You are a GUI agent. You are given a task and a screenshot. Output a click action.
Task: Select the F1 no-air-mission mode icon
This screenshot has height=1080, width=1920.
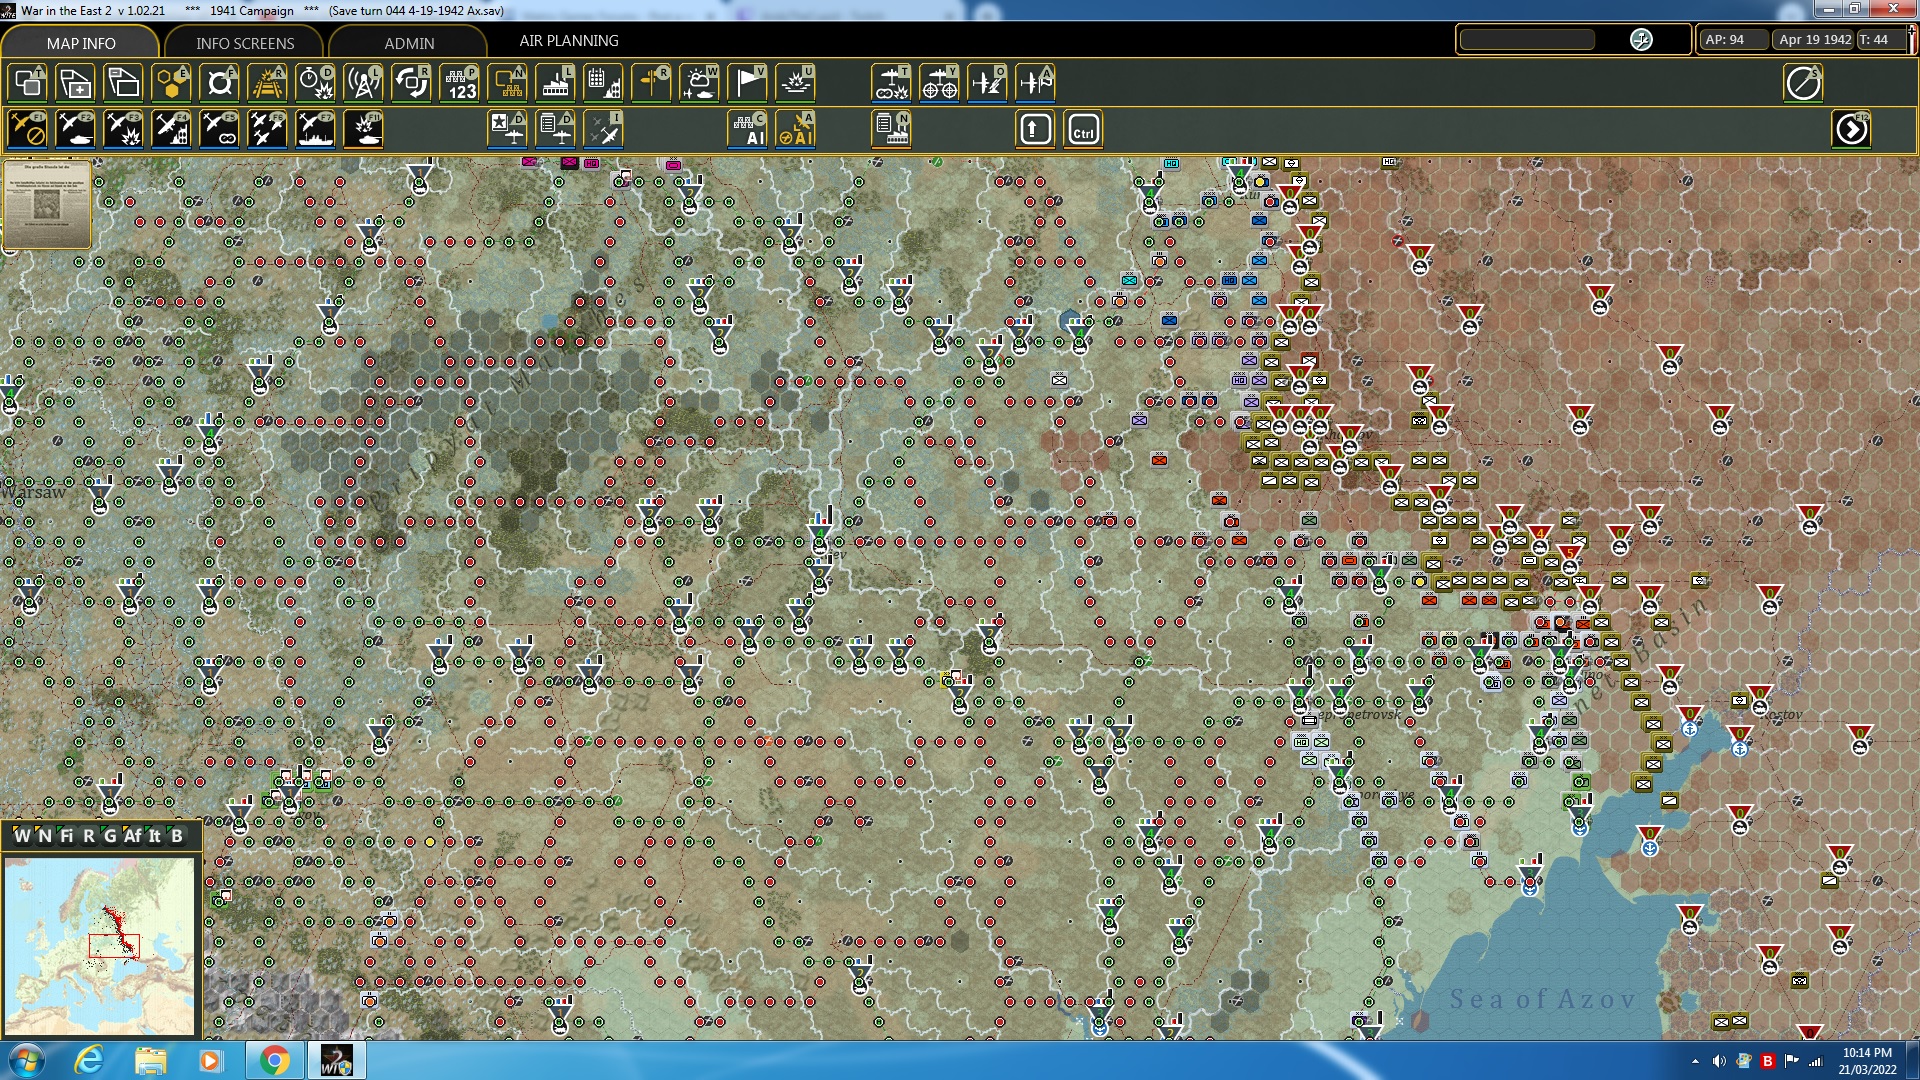(28, 129)
